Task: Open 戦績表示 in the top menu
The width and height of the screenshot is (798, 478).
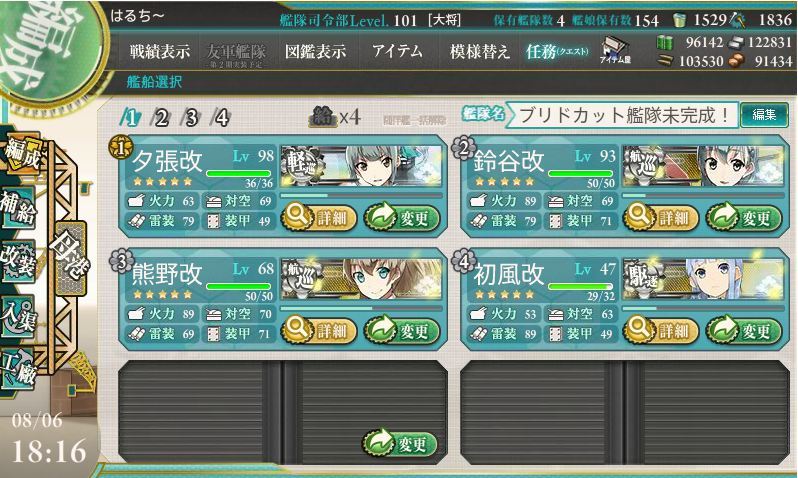Action: (x=159, y=51)
